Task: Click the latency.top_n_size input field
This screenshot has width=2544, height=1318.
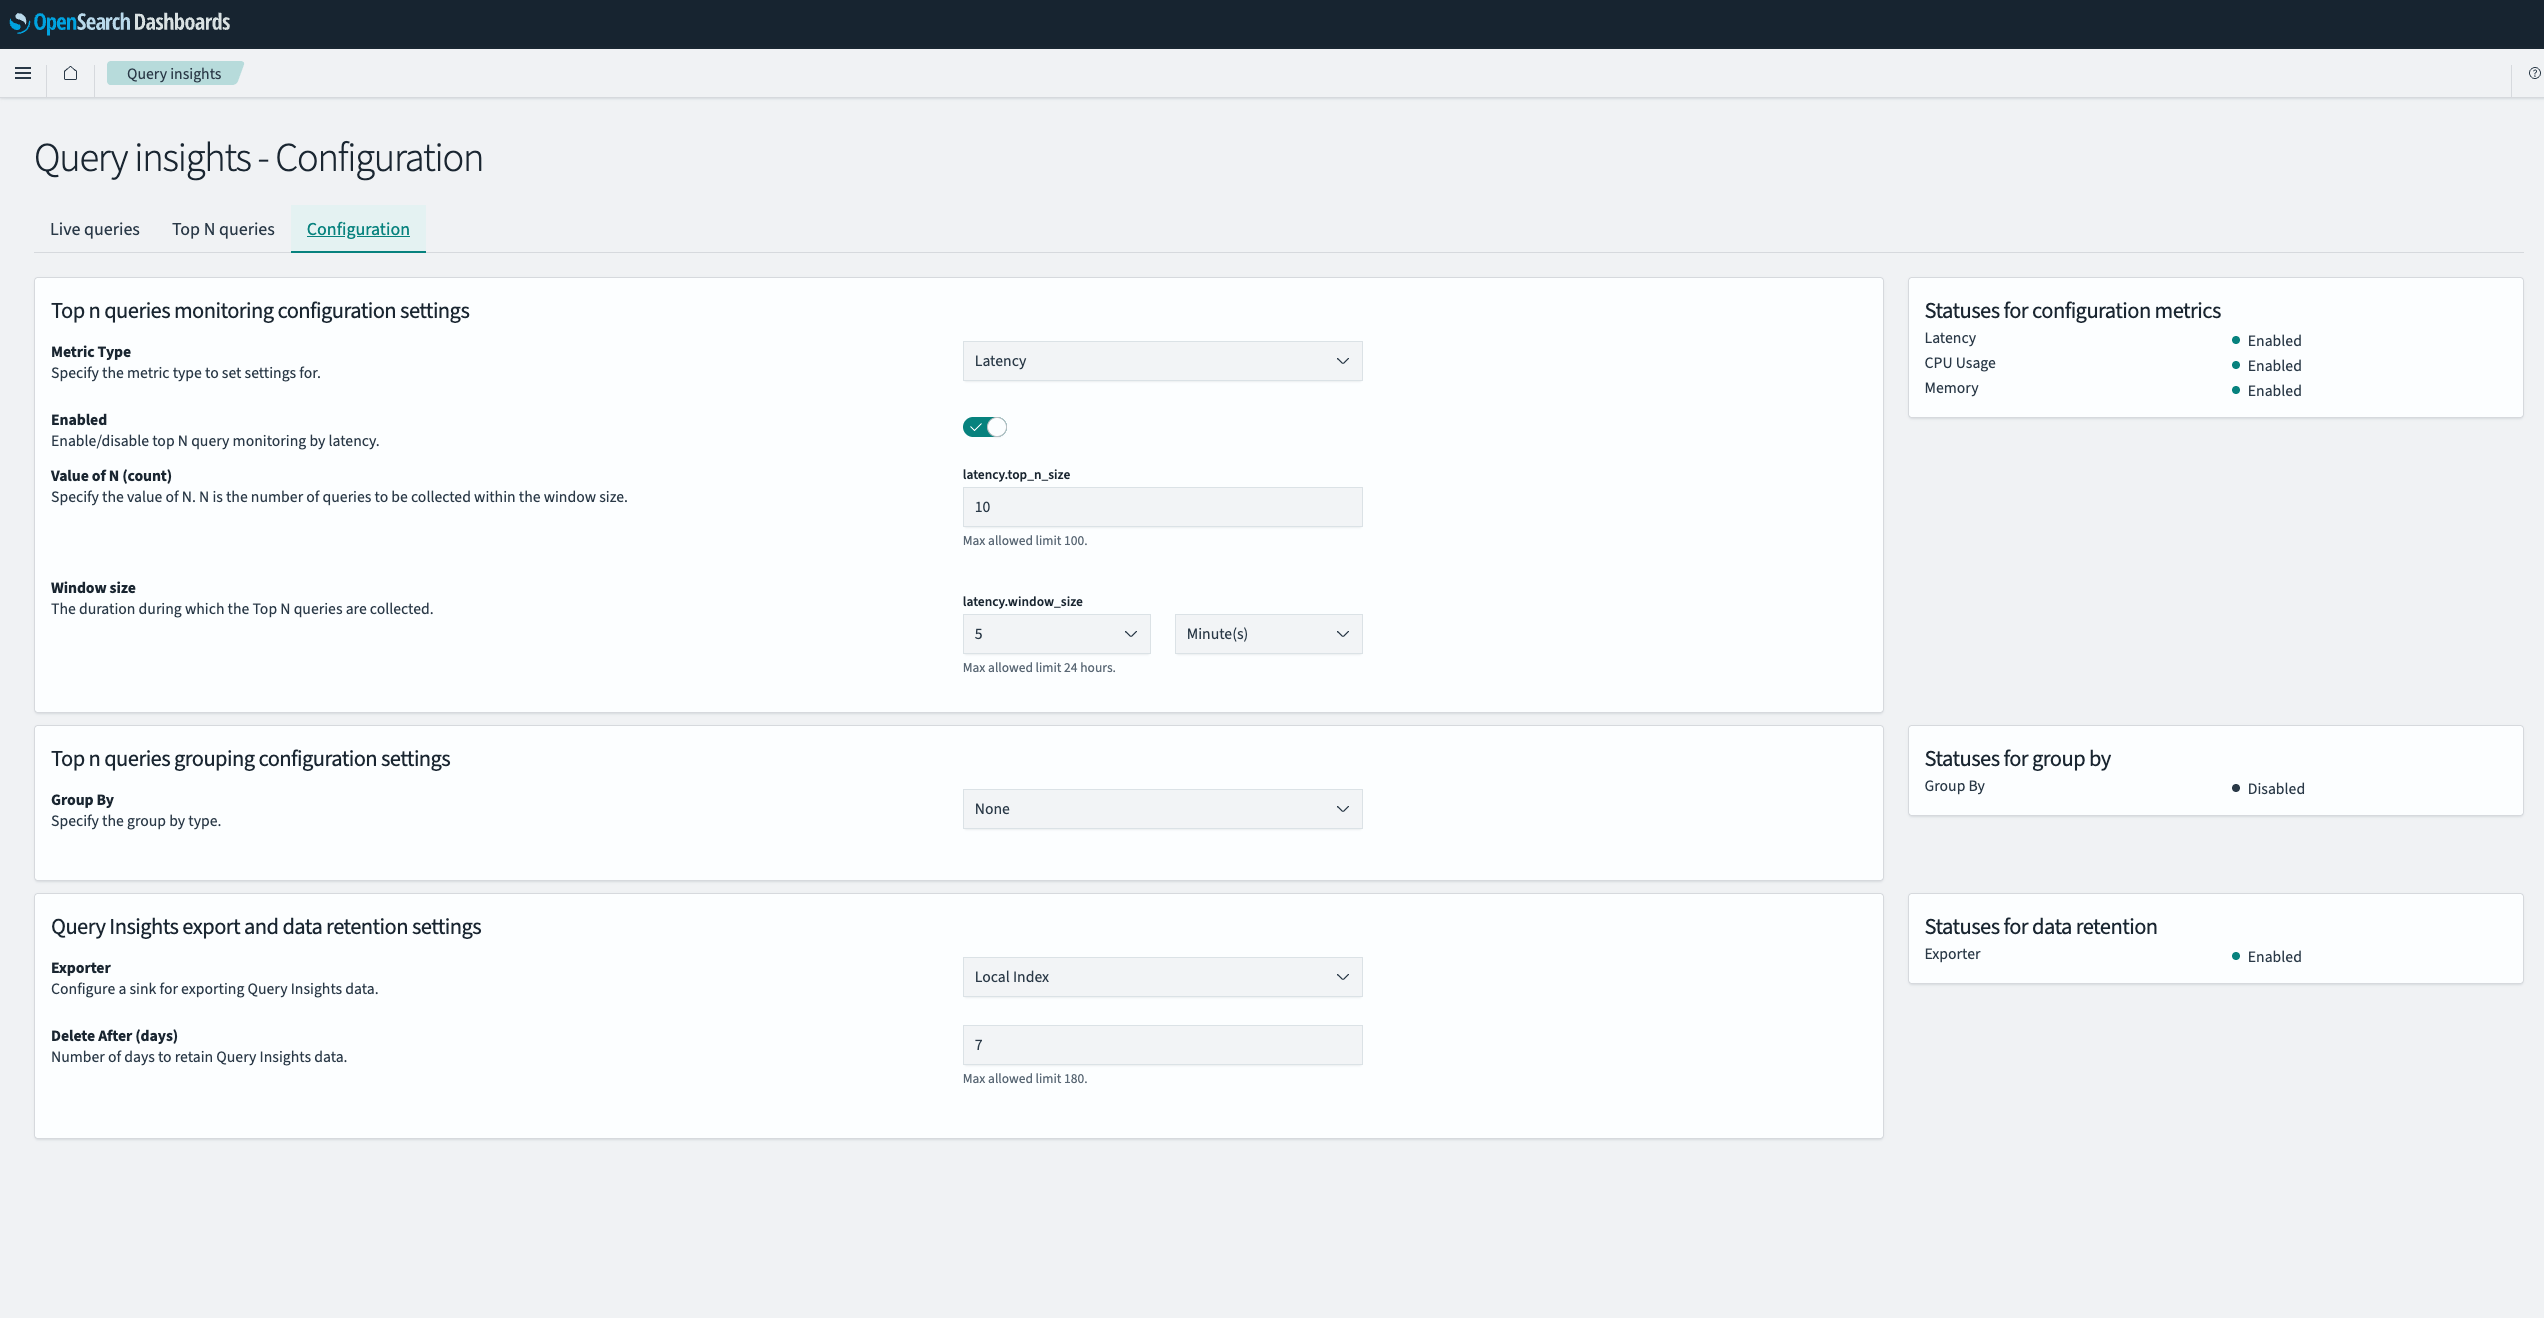Action: (x=1161, y=507)
